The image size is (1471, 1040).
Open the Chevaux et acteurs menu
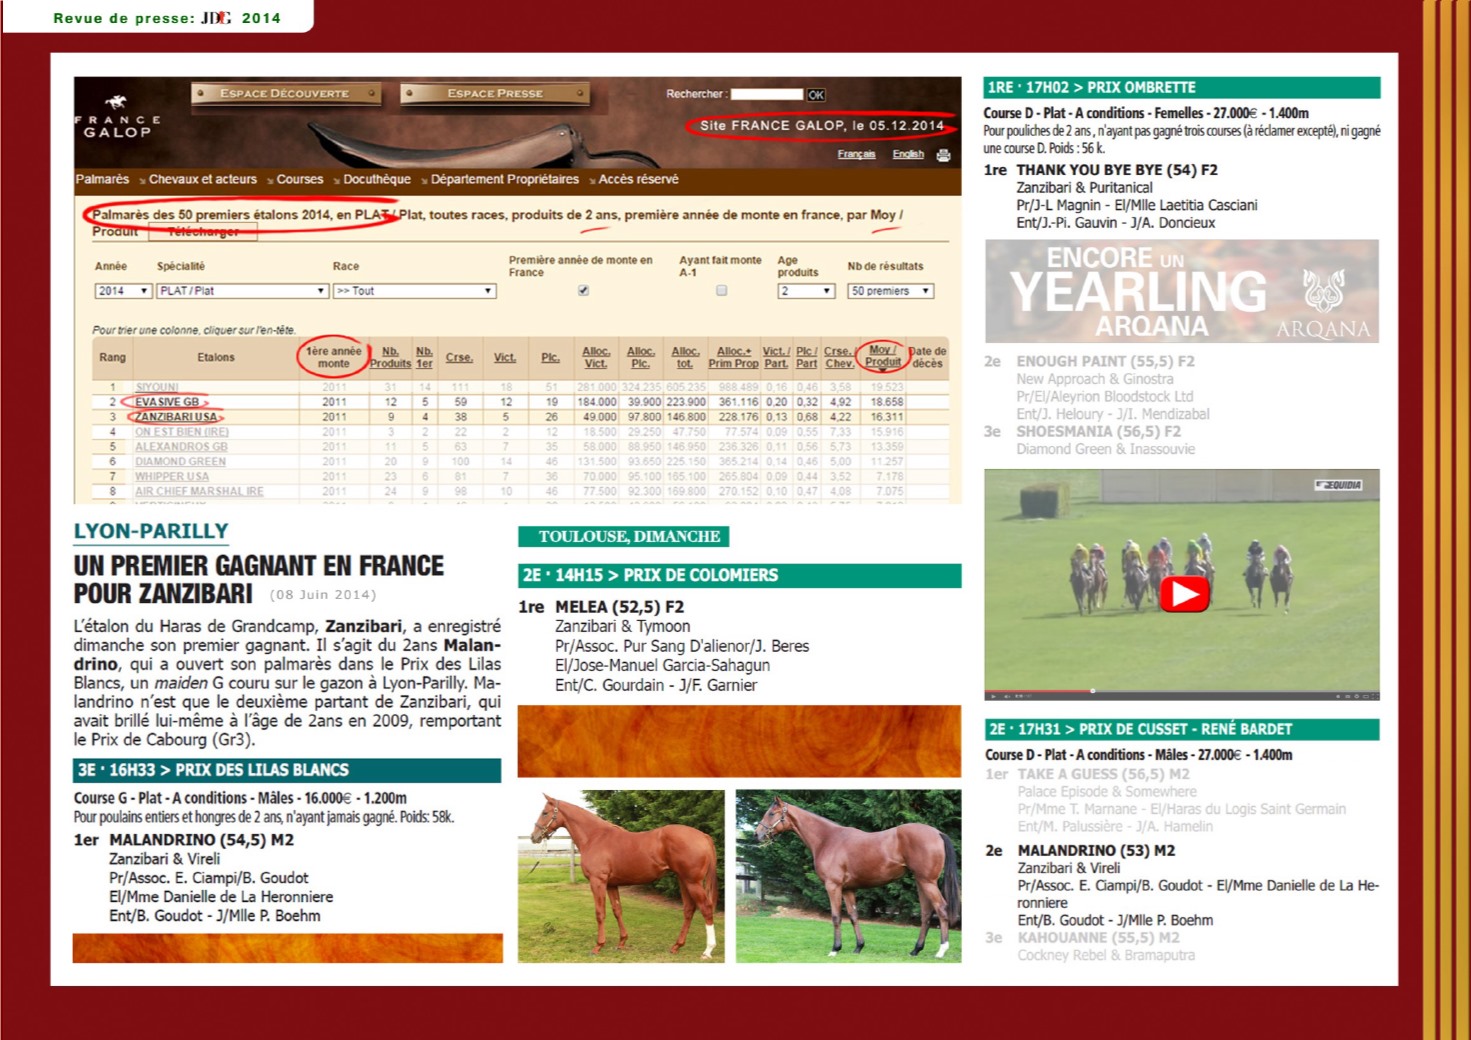point(203,179)
